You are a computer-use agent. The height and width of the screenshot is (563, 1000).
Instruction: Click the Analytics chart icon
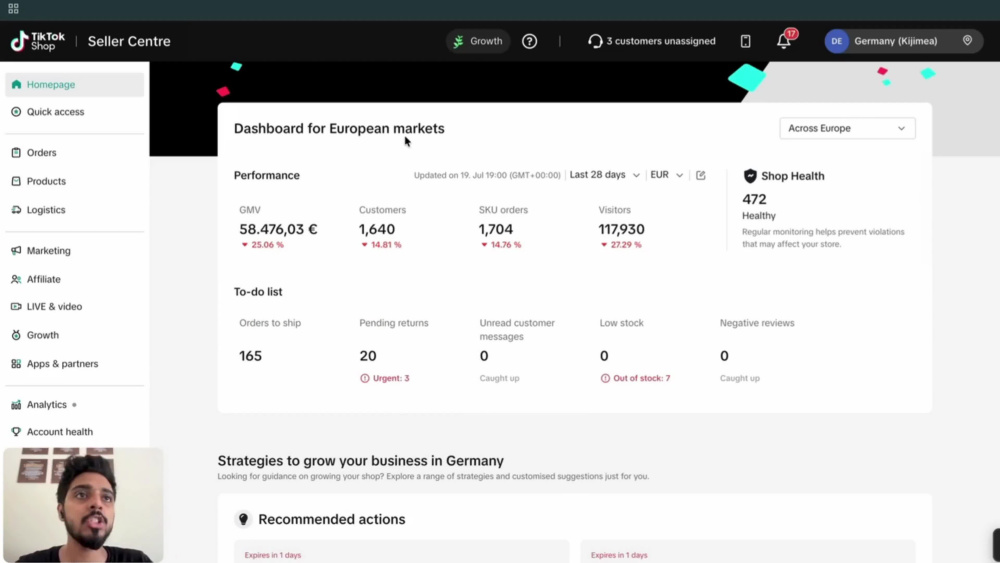pos(16,404)
